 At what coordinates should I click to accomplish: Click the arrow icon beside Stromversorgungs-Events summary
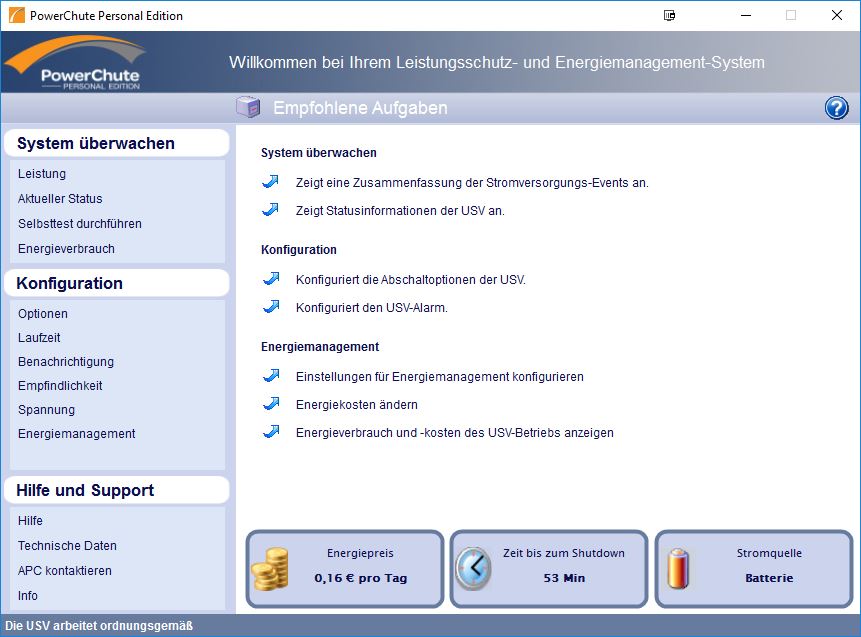pos(271,182)
